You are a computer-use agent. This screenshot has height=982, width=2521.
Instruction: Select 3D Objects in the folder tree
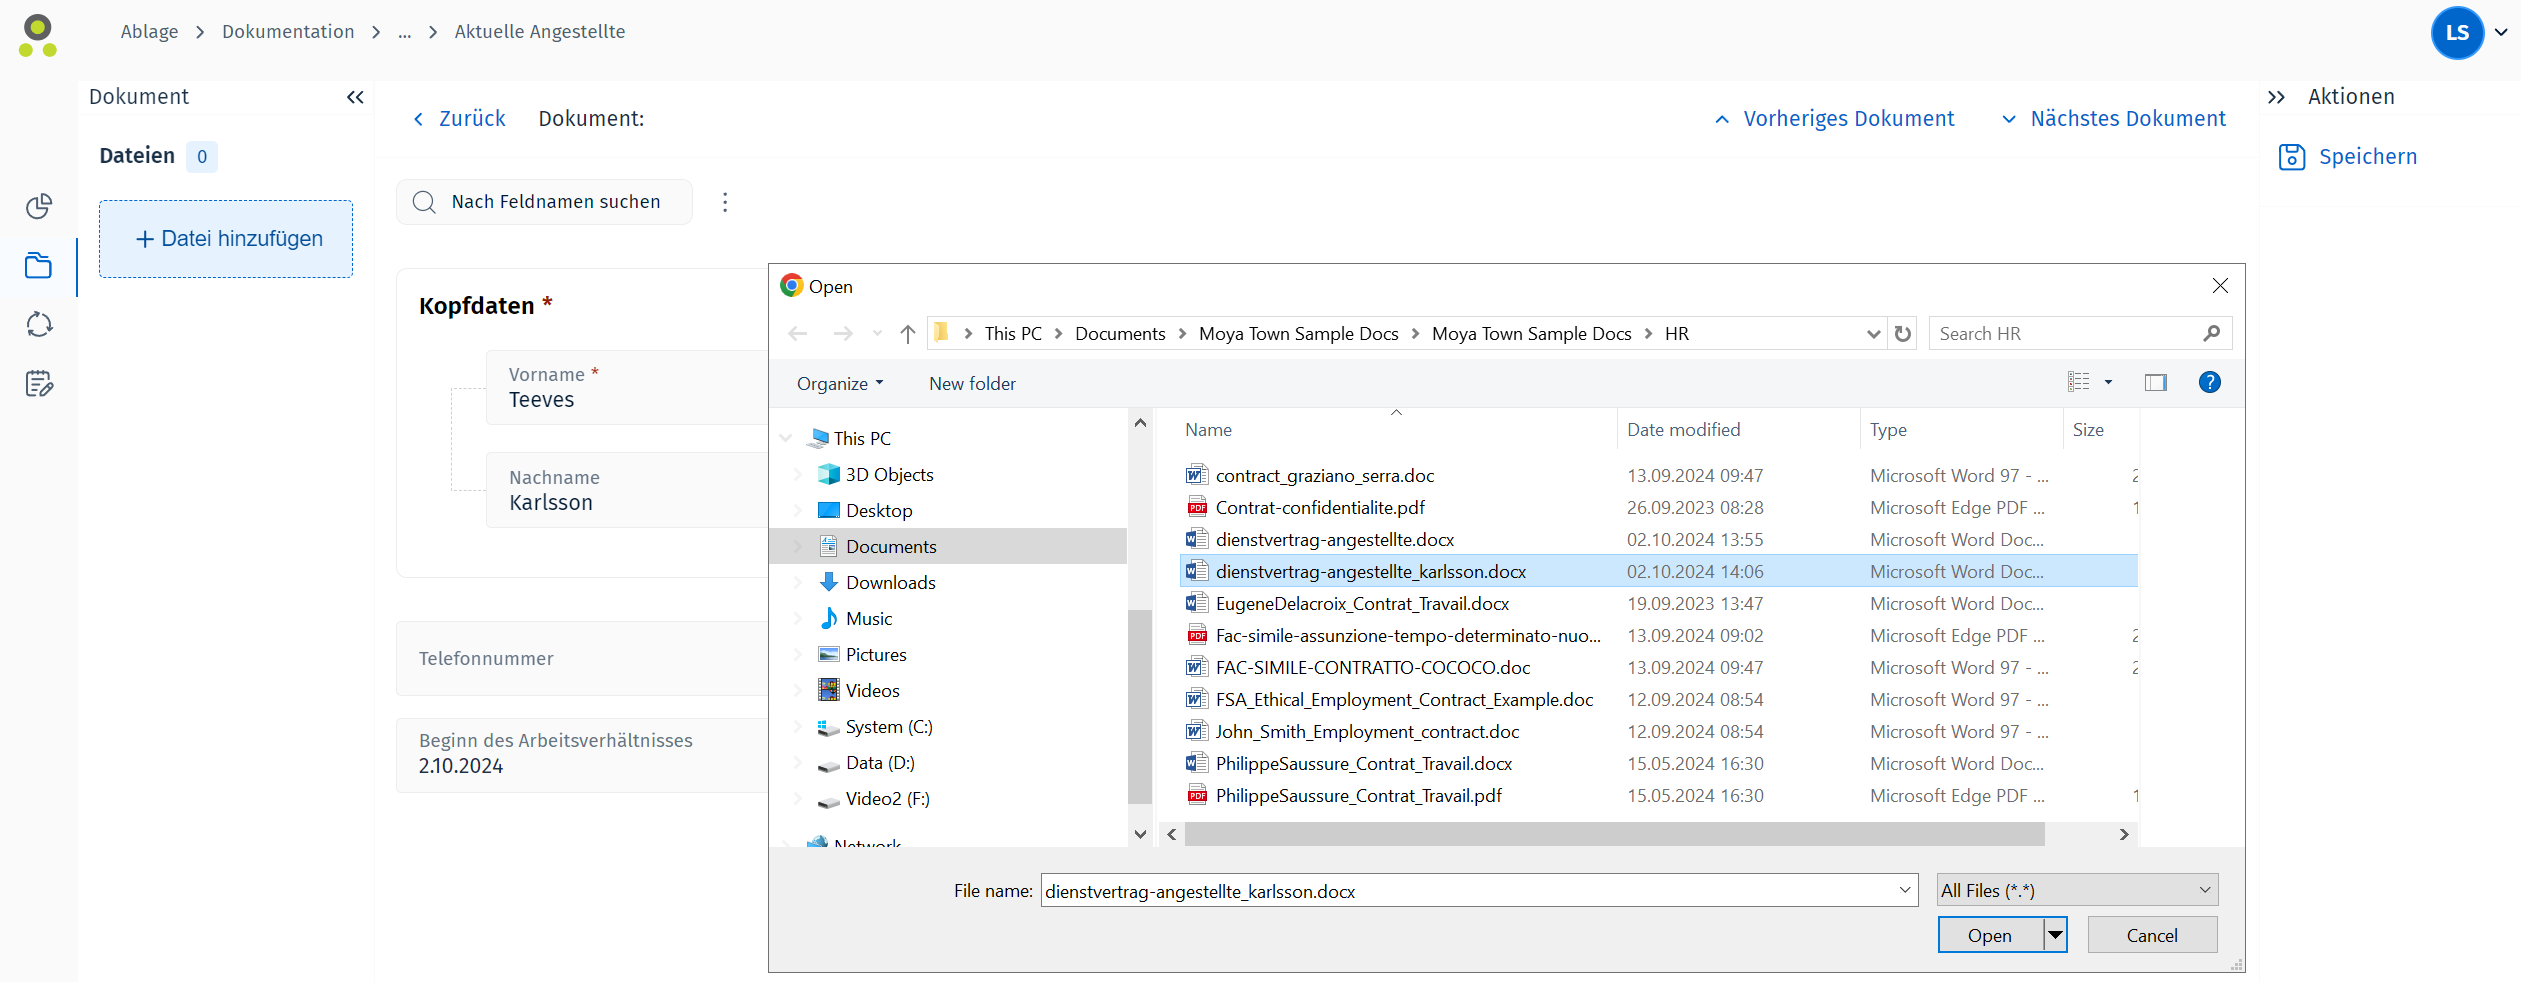coord(889,475)
